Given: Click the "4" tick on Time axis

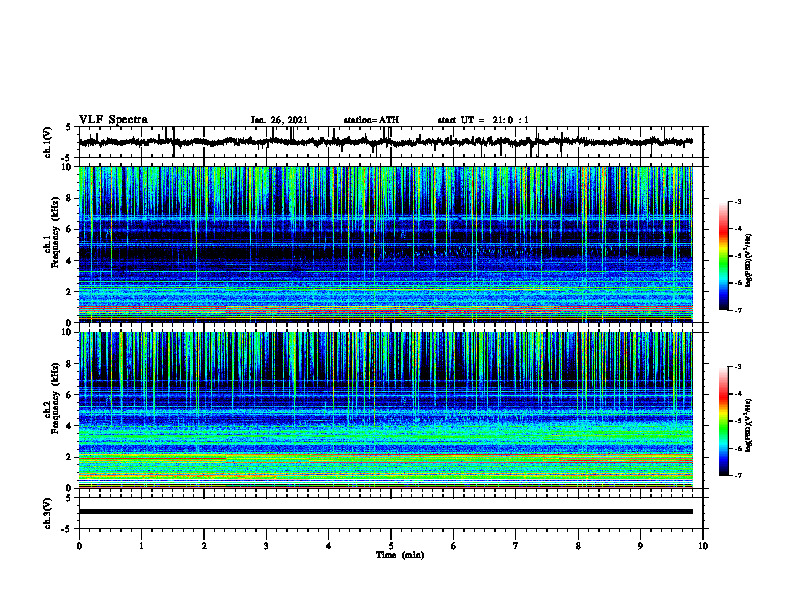Looking at the screenshot, I should [329, 546].
